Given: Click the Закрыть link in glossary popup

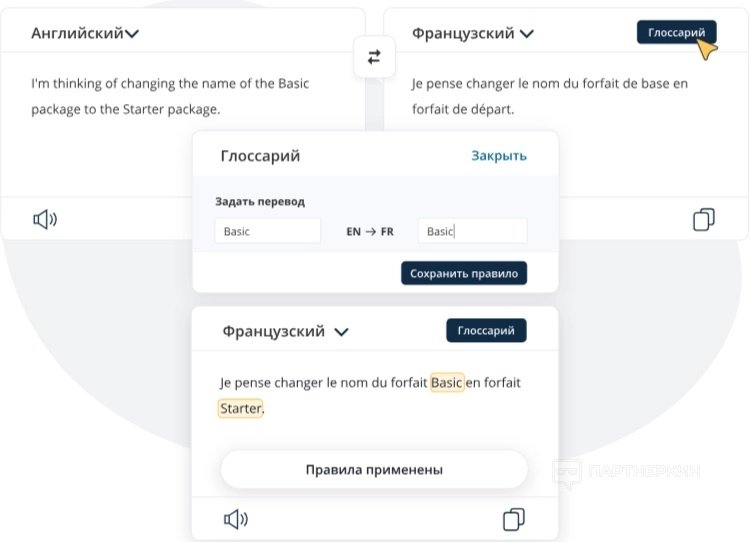Looking at the screenshot, I should (x=499, y=156).
